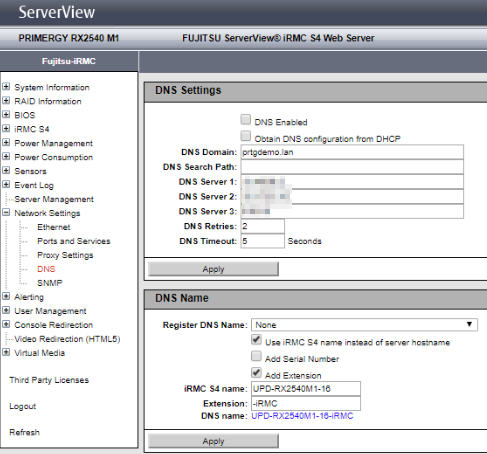Expand the Sensors tree node
The height and width of the screenshot is (454, 487).
point(6,171)
